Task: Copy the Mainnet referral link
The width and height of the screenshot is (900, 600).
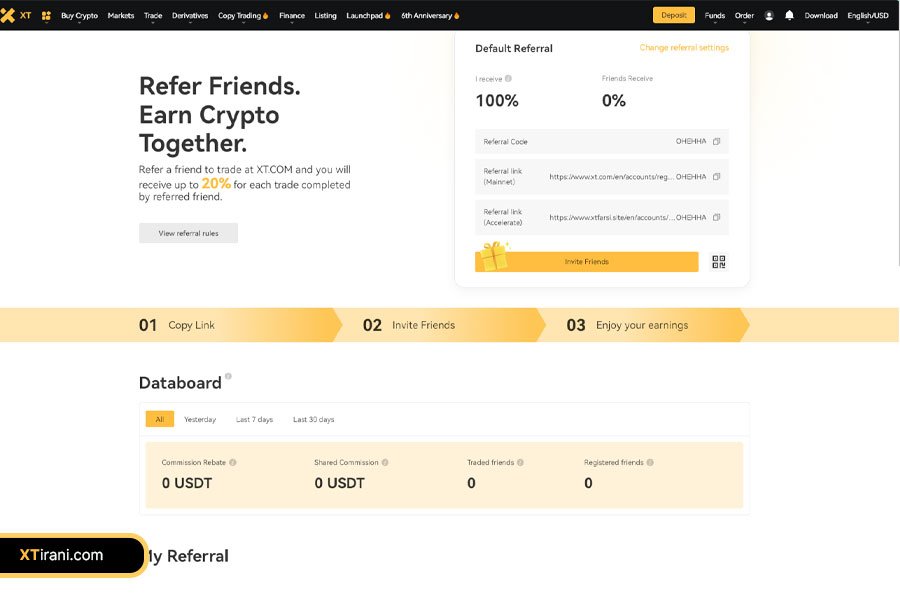Action: [x=717, y=177]
